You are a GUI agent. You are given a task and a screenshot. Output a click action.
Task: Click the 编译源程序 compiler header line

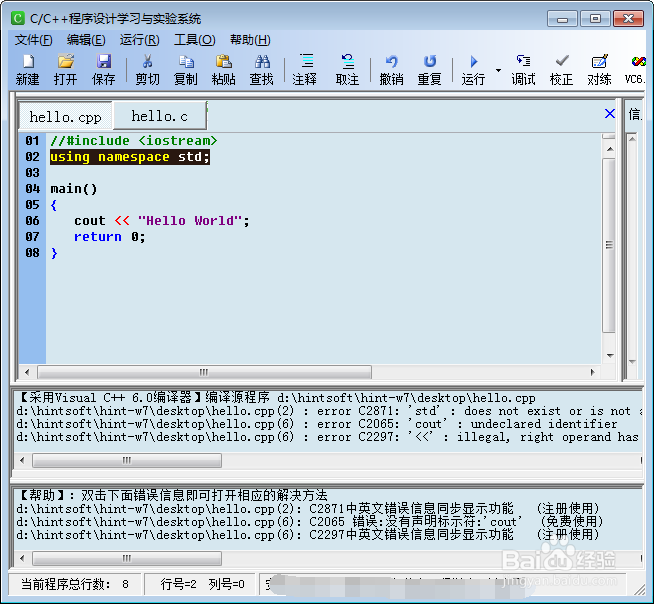click(x=277, y=398)
